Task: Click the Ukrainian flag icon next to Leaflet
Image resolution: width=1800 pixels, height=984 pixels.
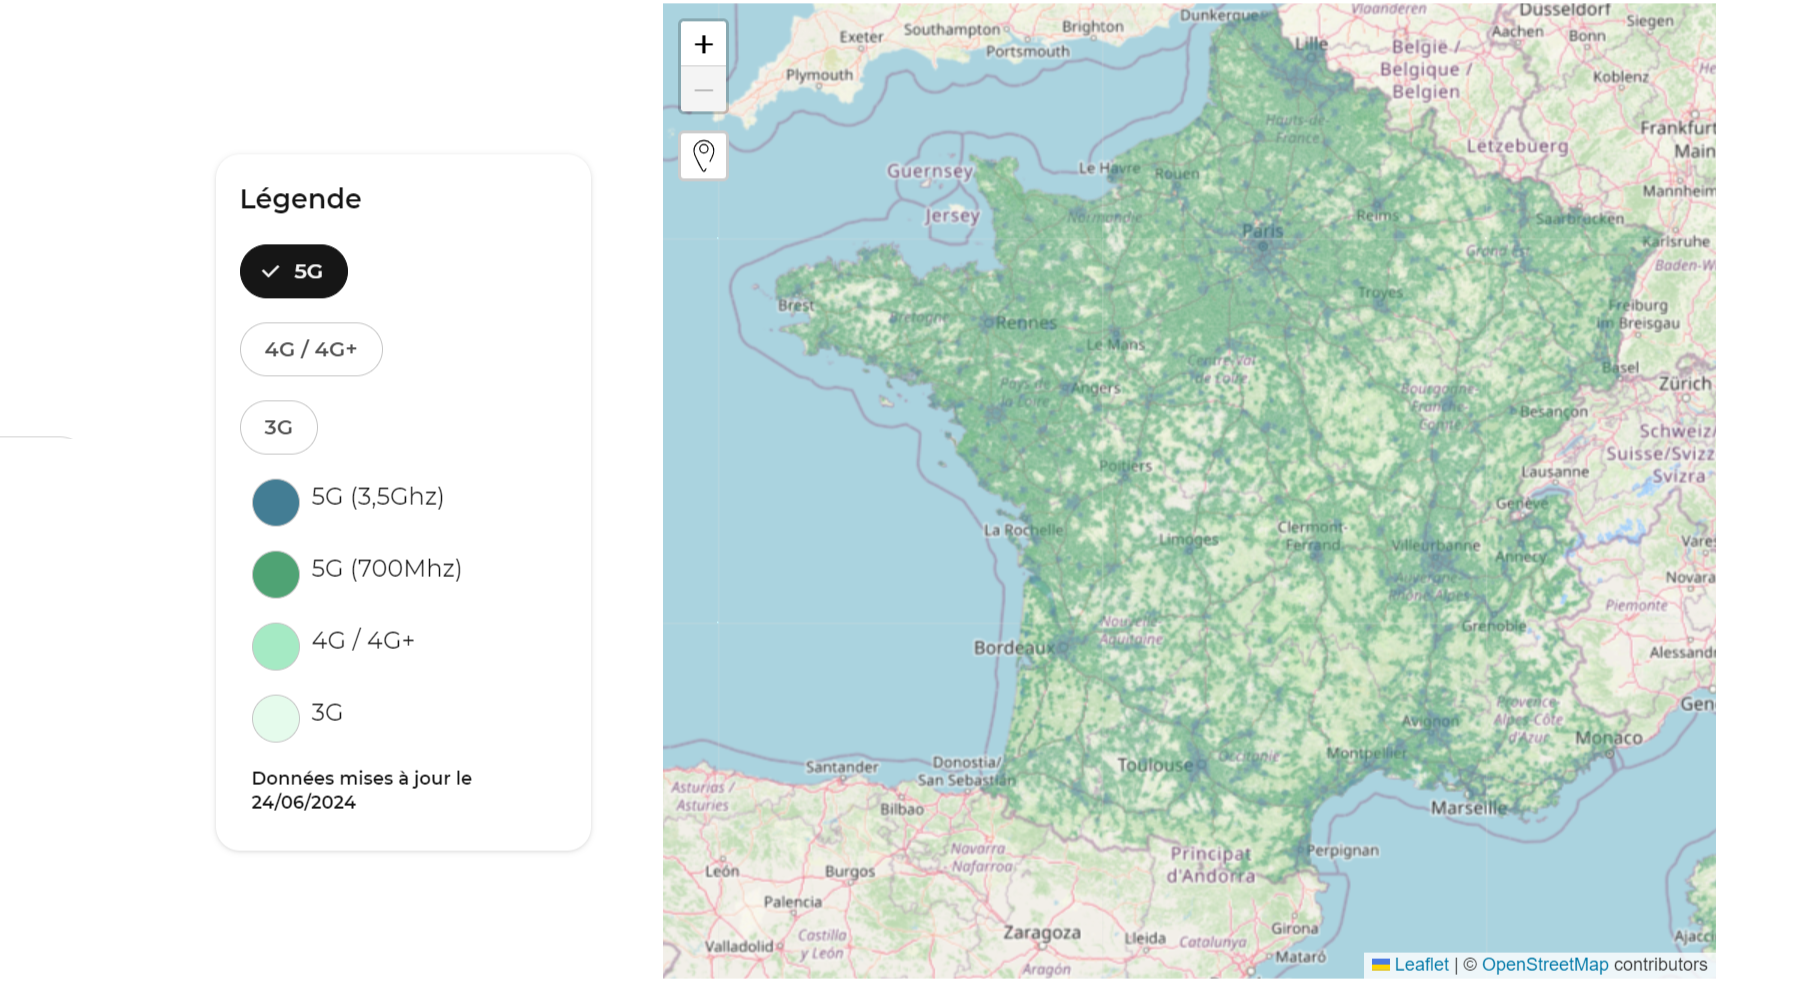Action: [x=1380, y=965]
